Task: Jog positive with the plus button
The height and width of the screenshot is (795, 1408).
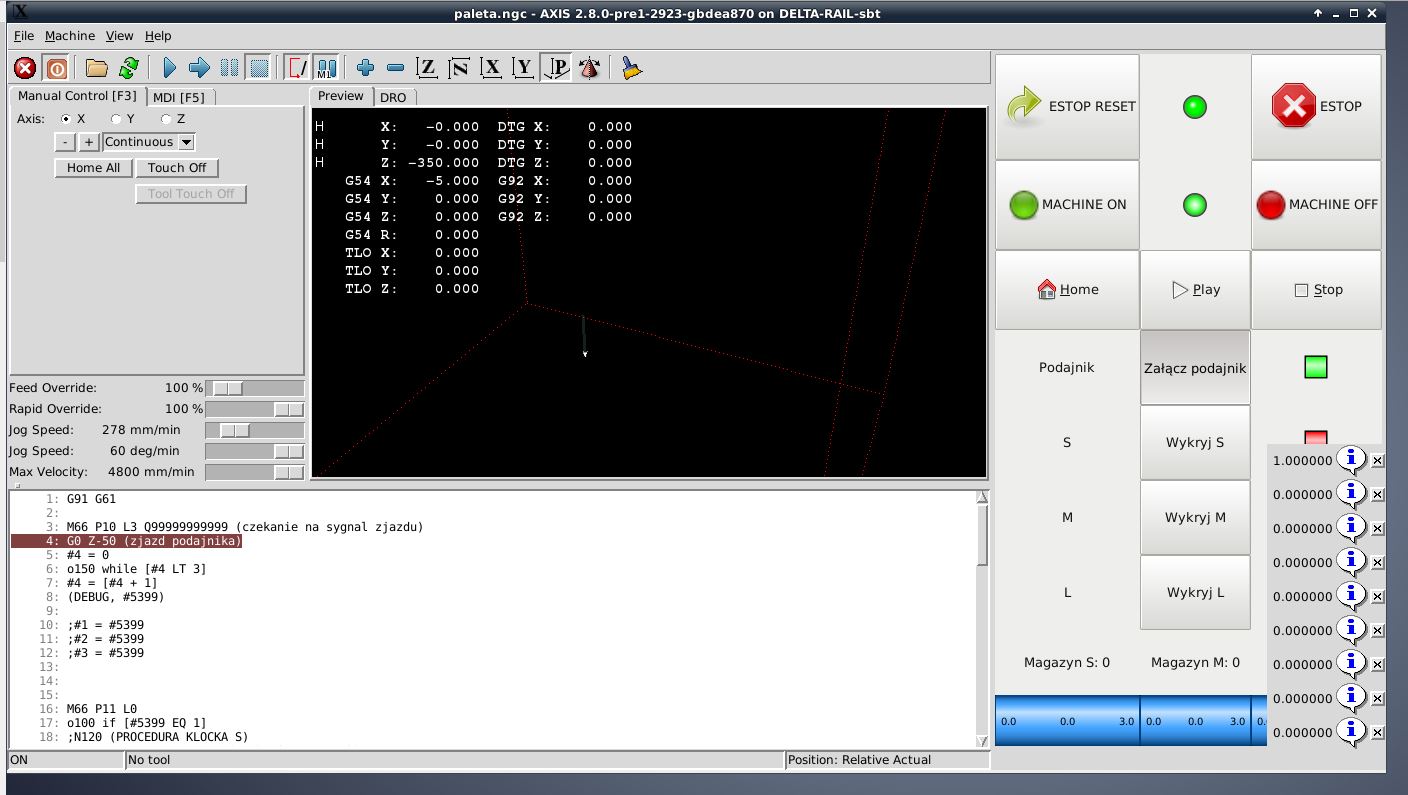Action: tap(88, 142)
